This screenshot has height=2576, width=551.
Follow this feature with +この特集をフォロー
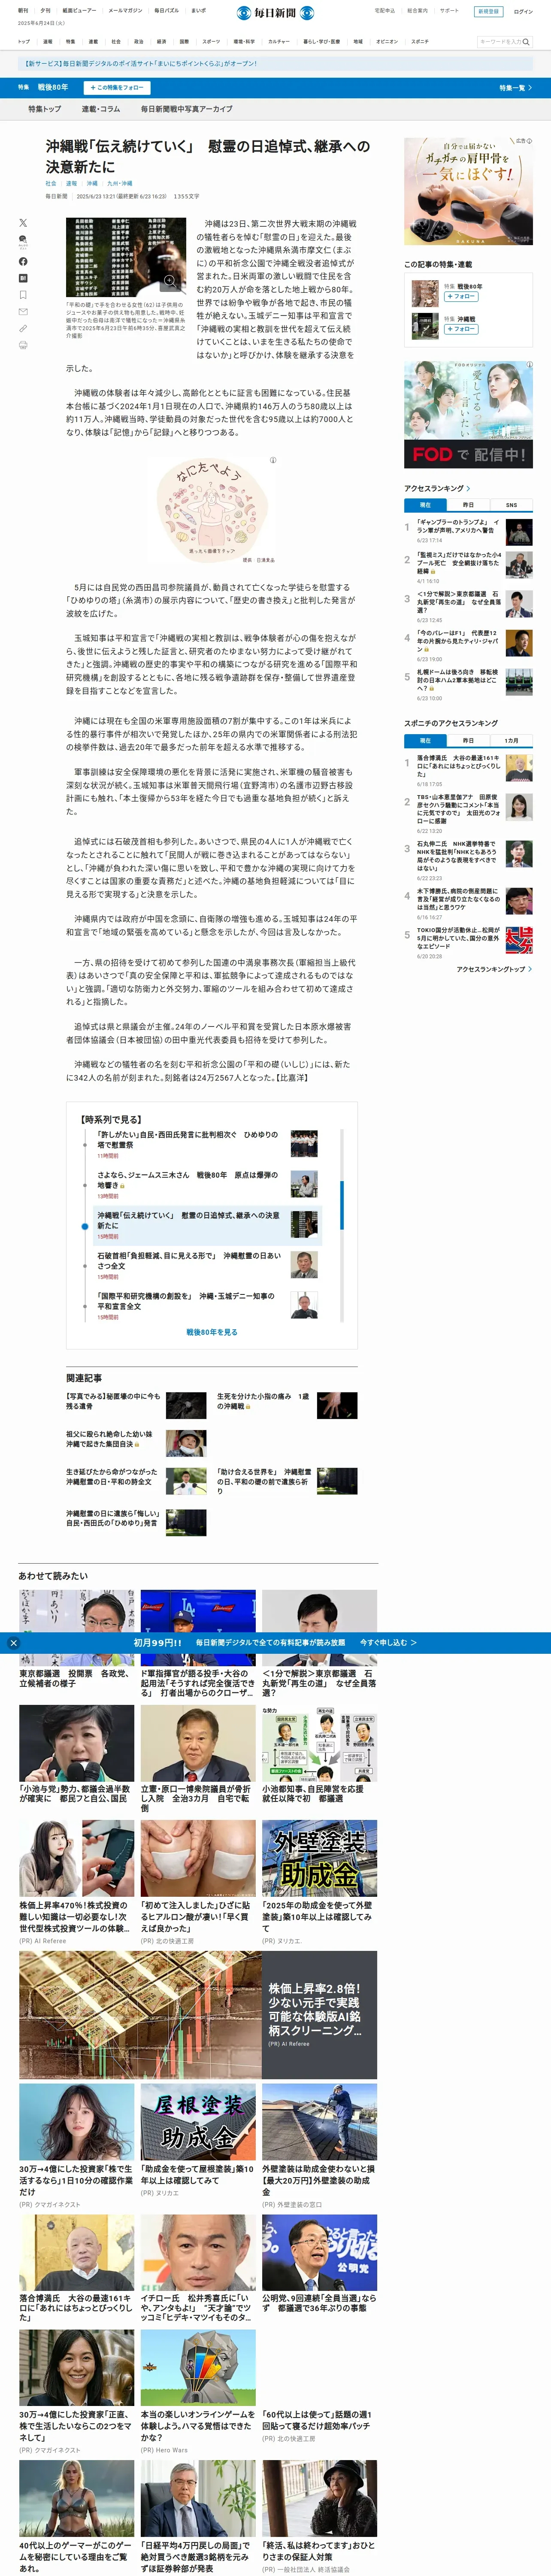click(x=118, y=88)
